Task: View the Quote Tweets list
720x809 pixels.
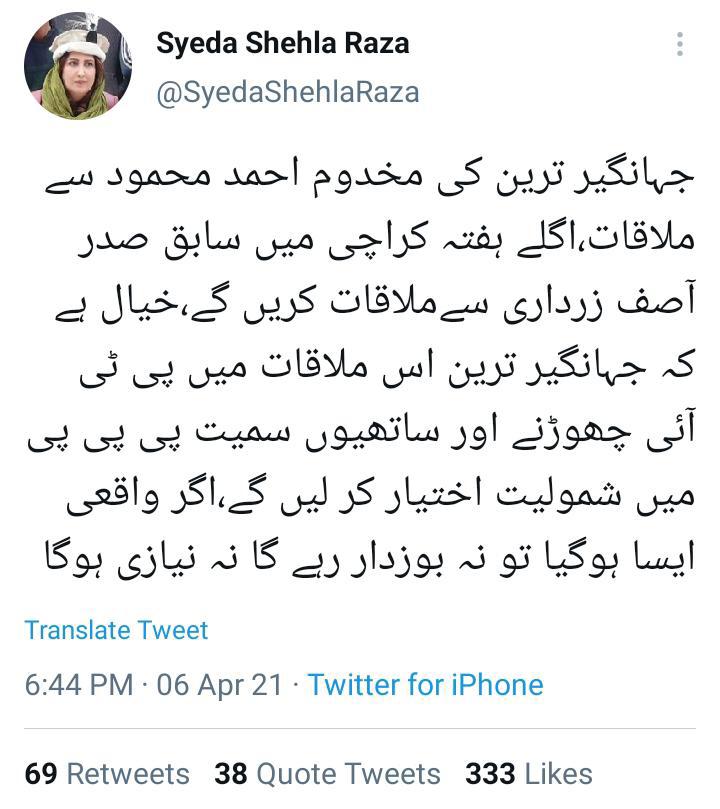Action: (x=349, y=774)
